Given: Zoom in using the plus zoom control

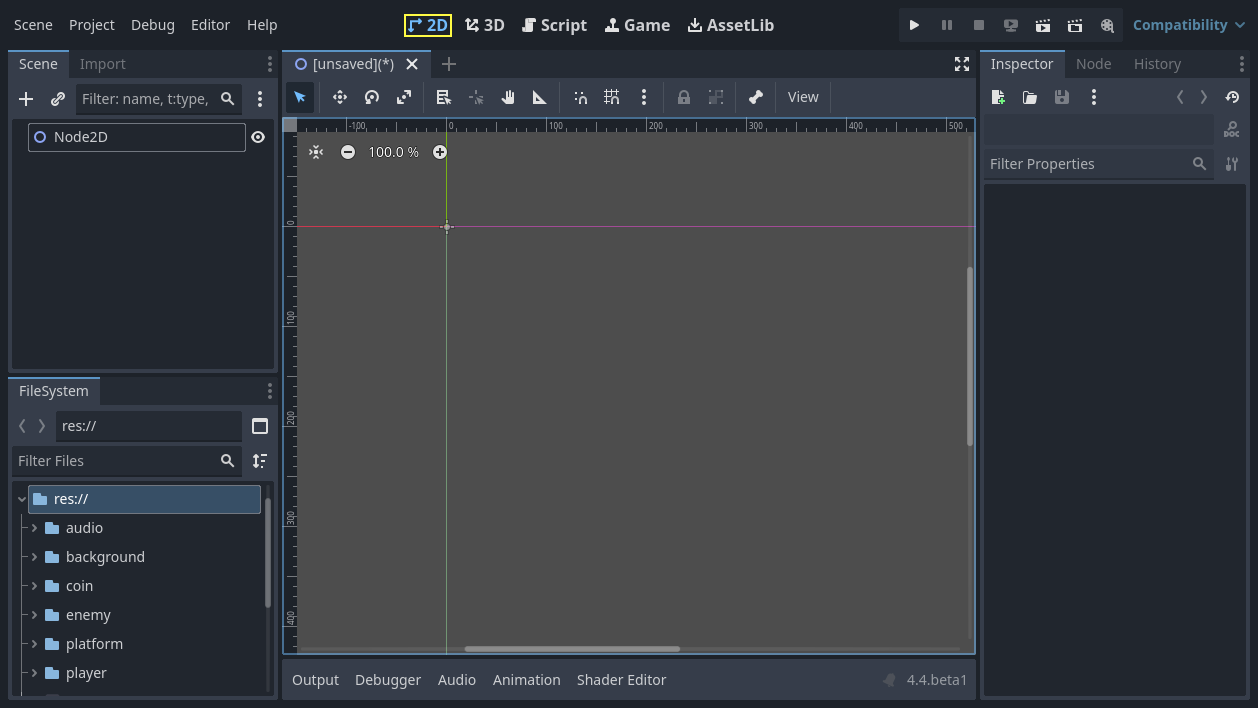Looking at the screenshot, I should click(440, 152).
